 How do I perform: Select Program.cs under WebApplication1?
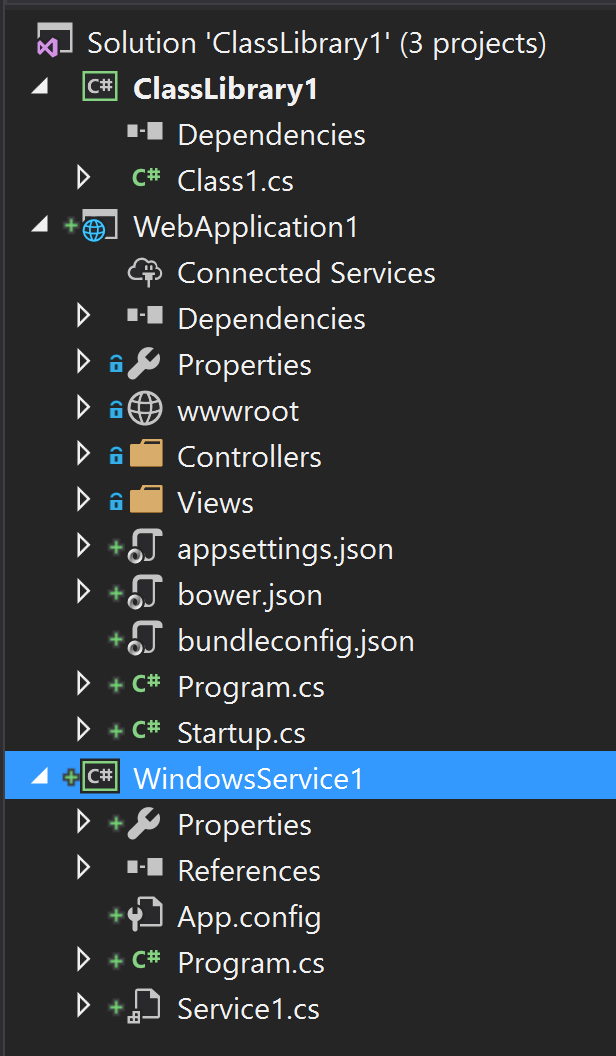coord(250,686)
